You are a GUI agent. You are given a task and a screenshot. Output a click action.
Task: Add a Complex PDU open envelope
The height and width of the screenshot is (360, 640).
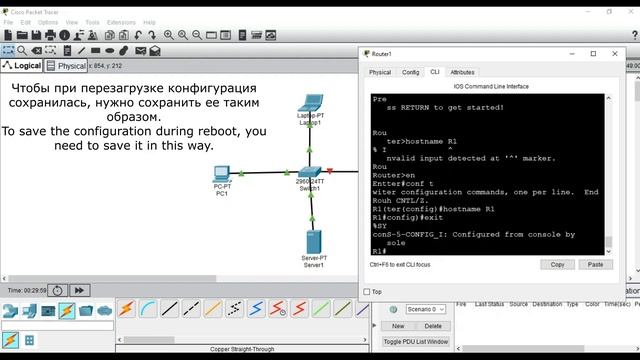pyautogui.click(x=155, y=51)
